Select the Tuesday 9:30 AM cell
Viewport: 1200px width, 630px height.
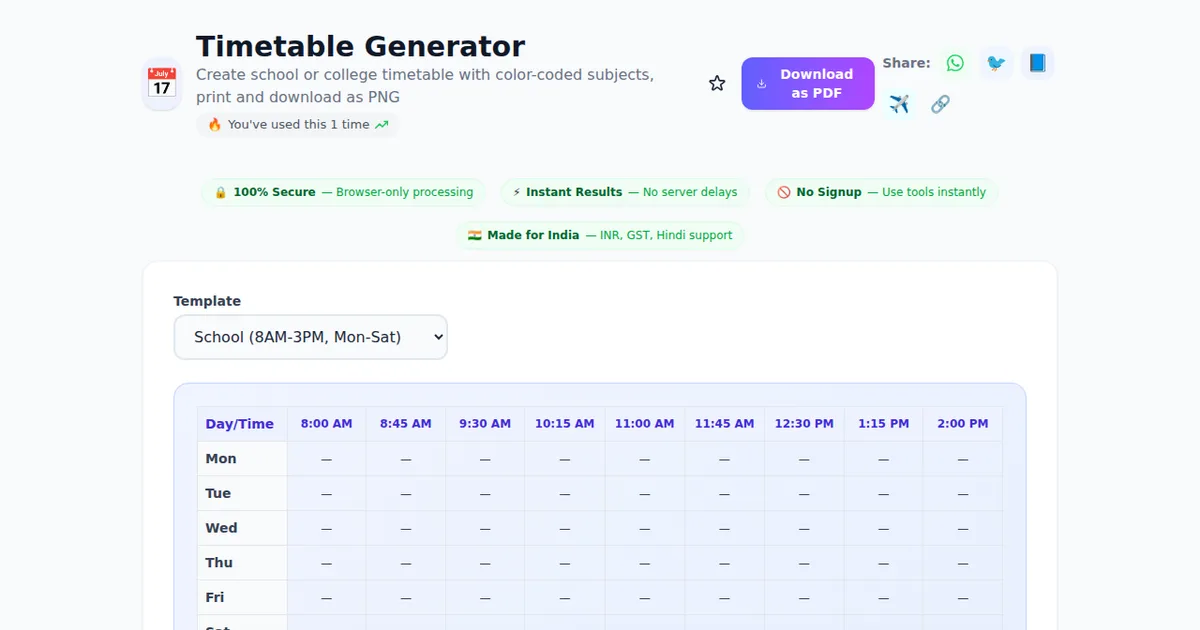(x=485, y=494)
